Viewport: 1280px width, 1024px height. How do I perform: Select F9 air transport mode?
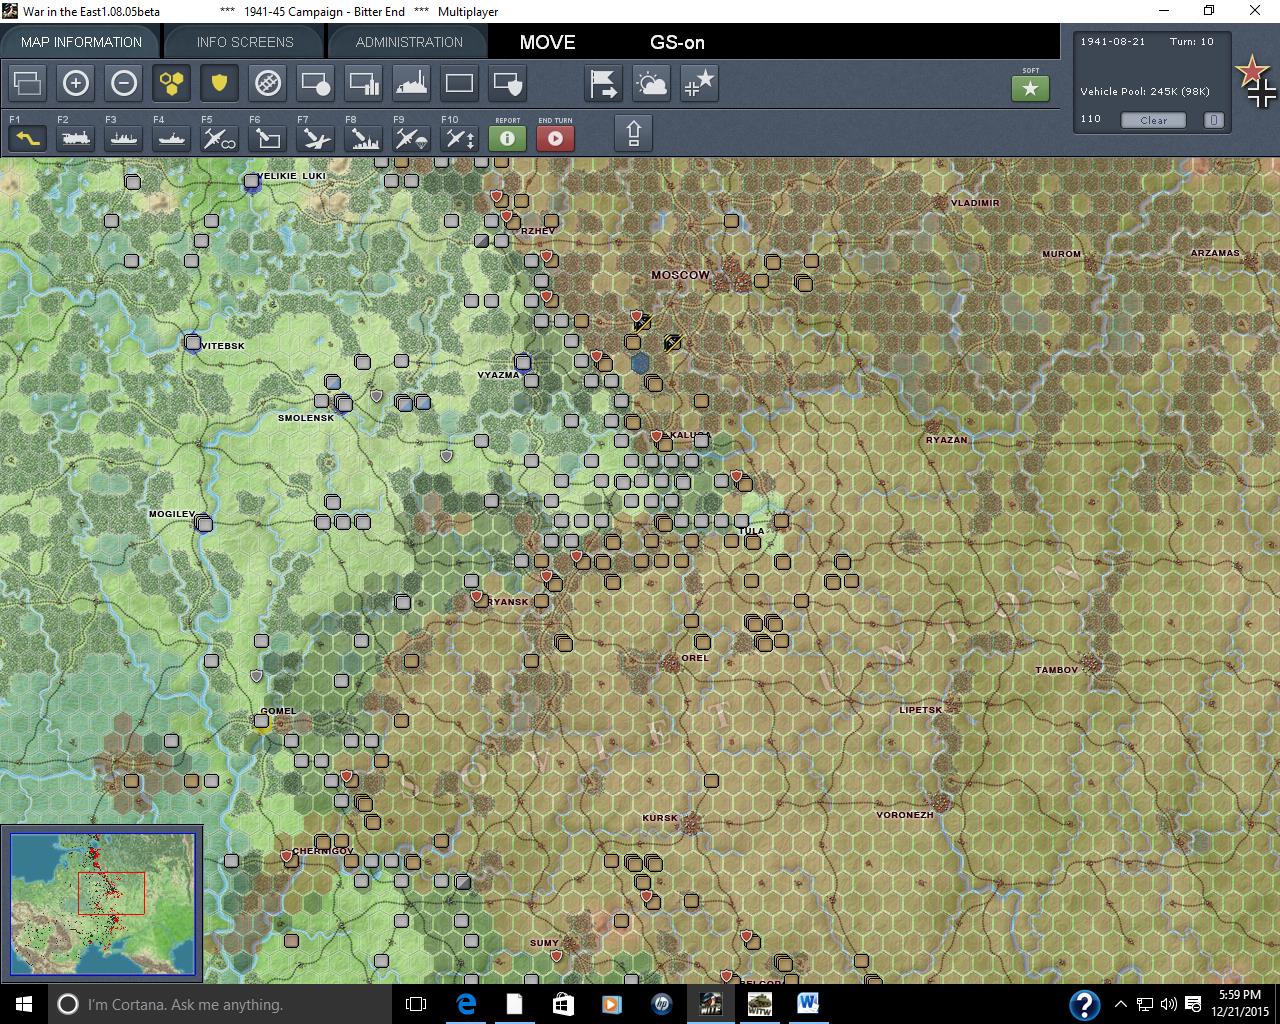coord(411,138)
